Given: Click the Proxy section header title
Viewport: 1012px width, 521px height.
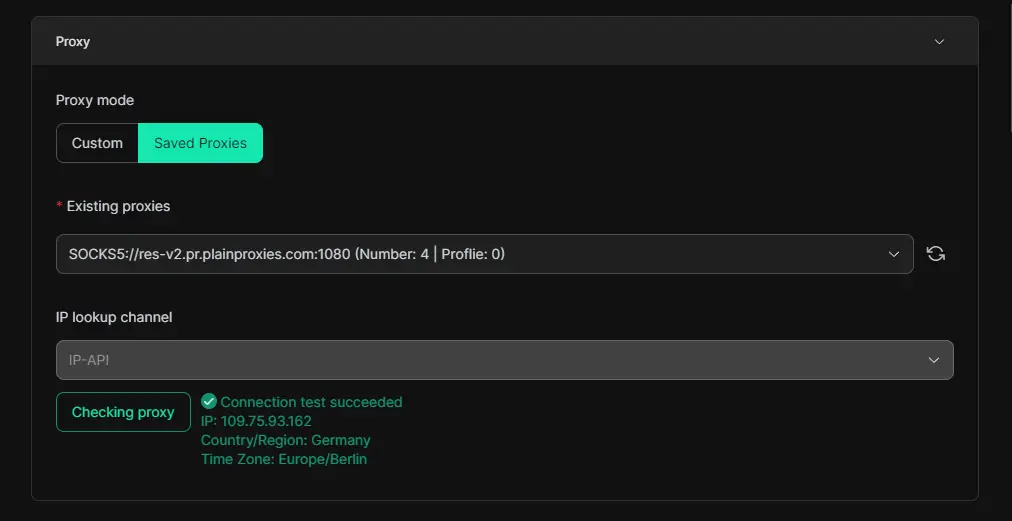Looking at the screenshot, I should [72, 41].
